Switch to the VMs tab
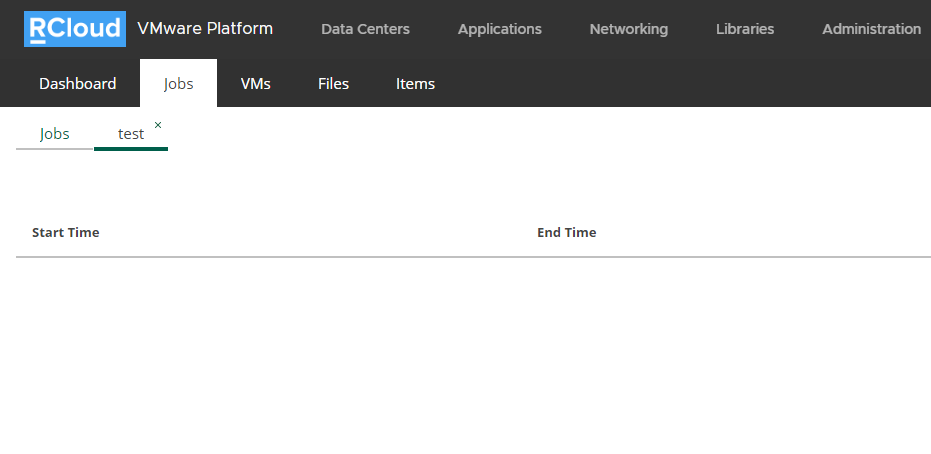931x454 pixels. (x=256, y=84)
